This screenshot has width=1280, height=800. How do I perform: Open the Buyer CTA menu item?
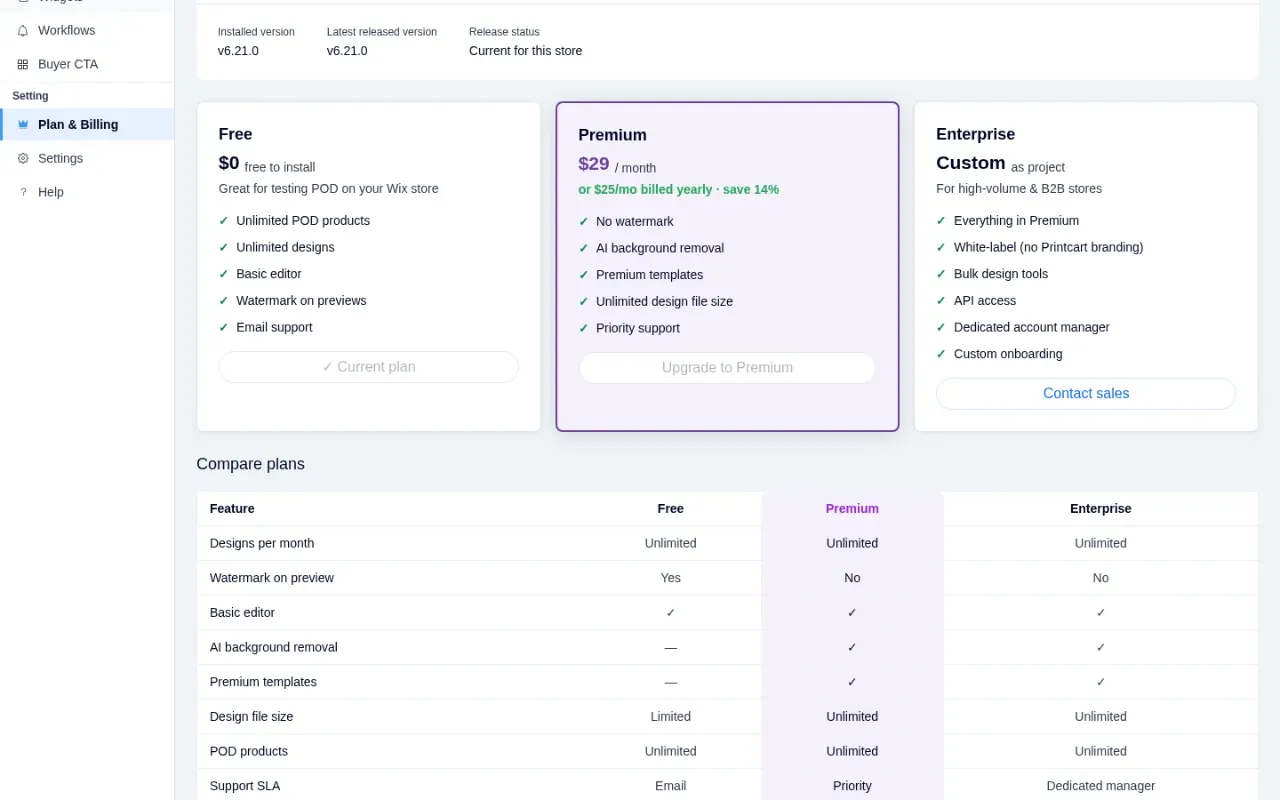(x=87, y=64)
